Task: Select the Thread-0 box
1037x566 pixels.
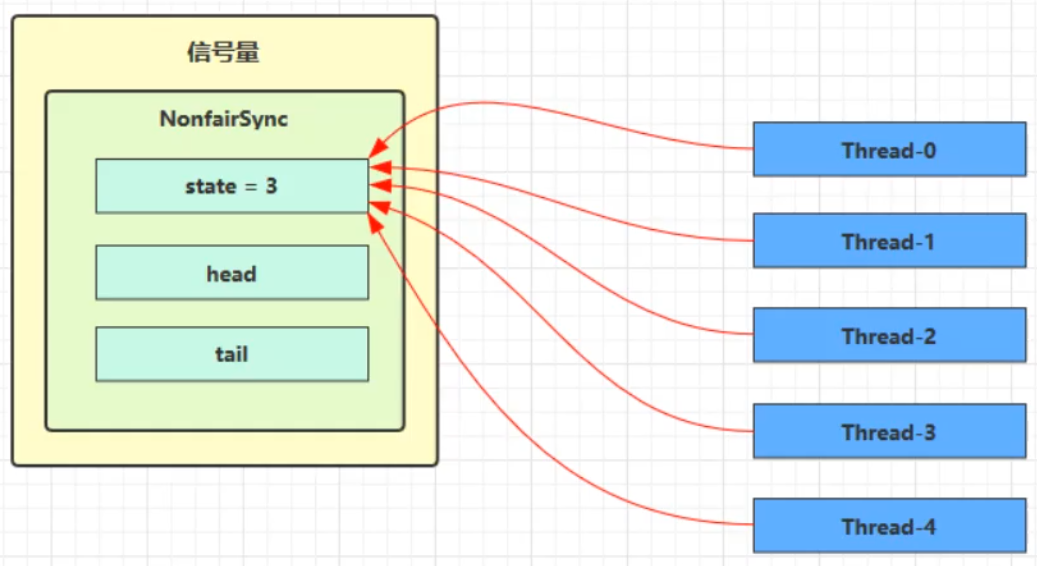Action: point(889,149)
